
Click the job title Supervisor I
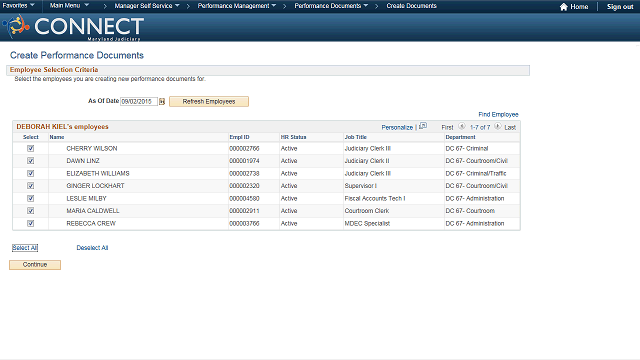click(361, 186)
